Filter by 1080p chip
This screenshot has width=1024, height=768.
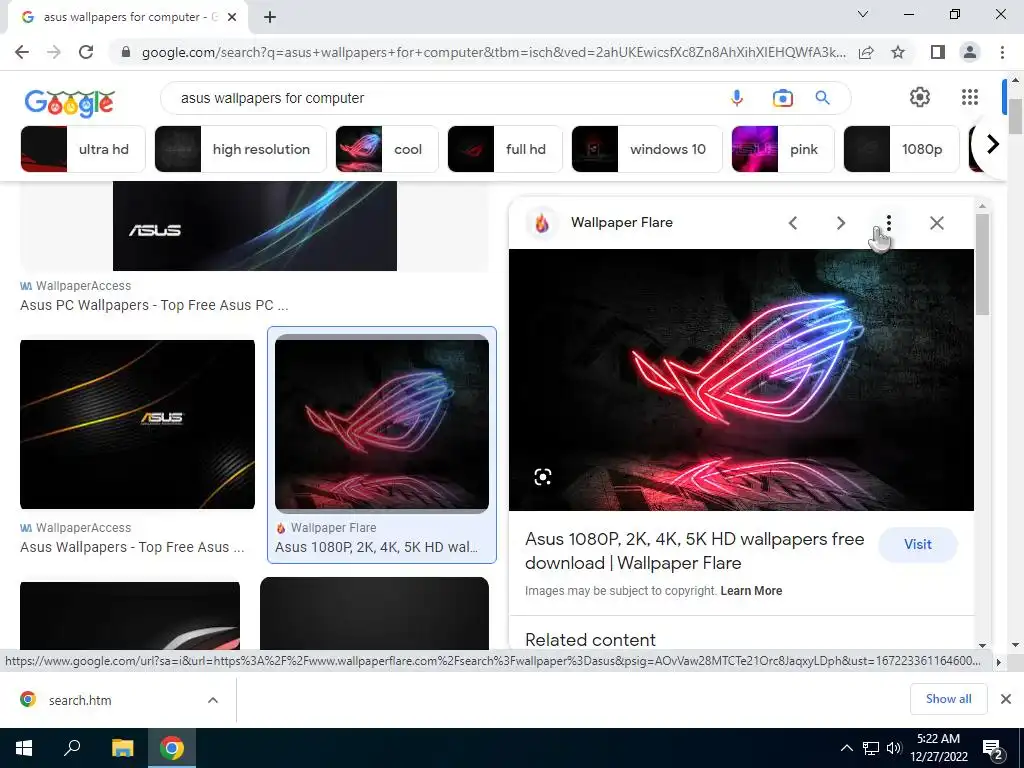click(x=901, y=149)
